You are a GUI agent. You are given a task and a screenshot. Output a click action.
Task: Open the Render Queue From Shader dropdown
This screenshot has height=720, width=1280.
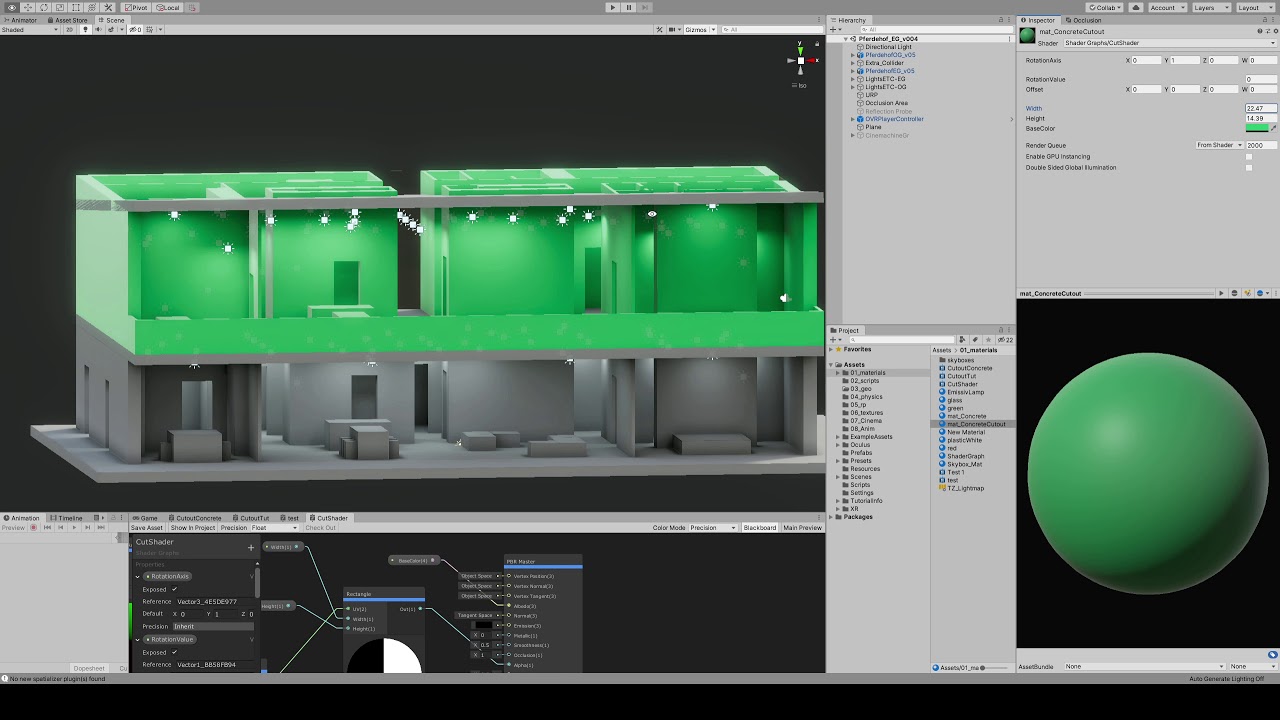coord(1219,145)
